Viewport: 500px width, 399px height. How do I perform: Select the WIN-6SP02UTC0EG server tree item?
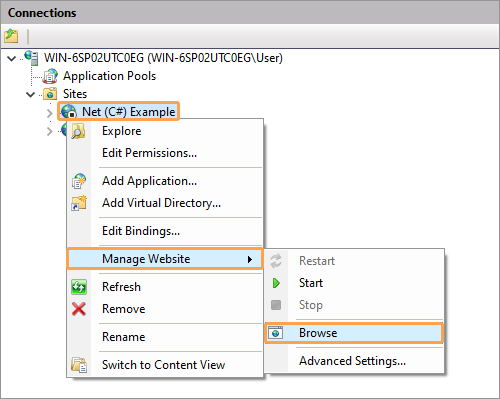(x=163, y=58)
